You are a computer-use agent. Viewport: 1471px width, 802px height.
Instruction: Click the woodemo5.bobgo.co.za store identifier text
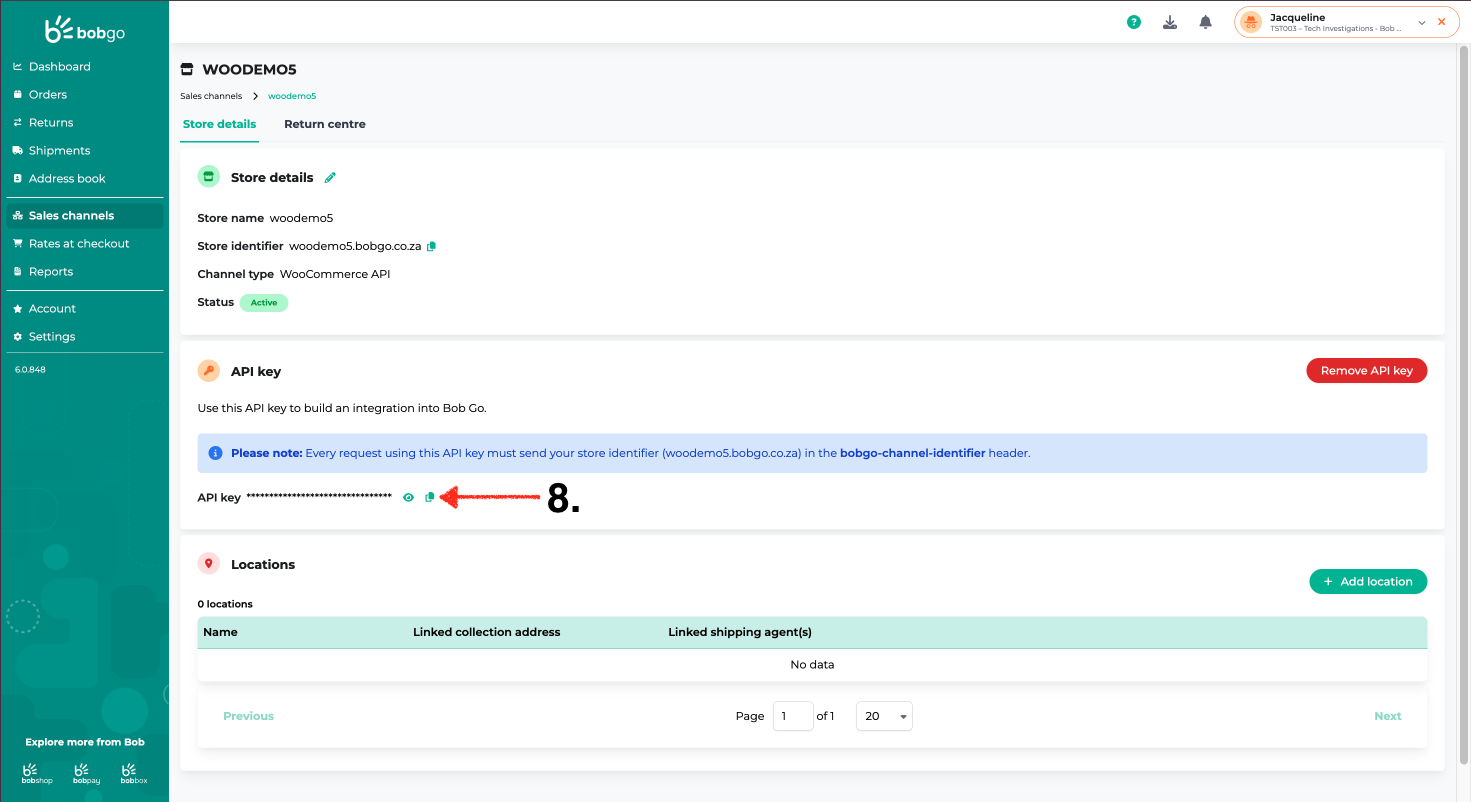[355, 246]
